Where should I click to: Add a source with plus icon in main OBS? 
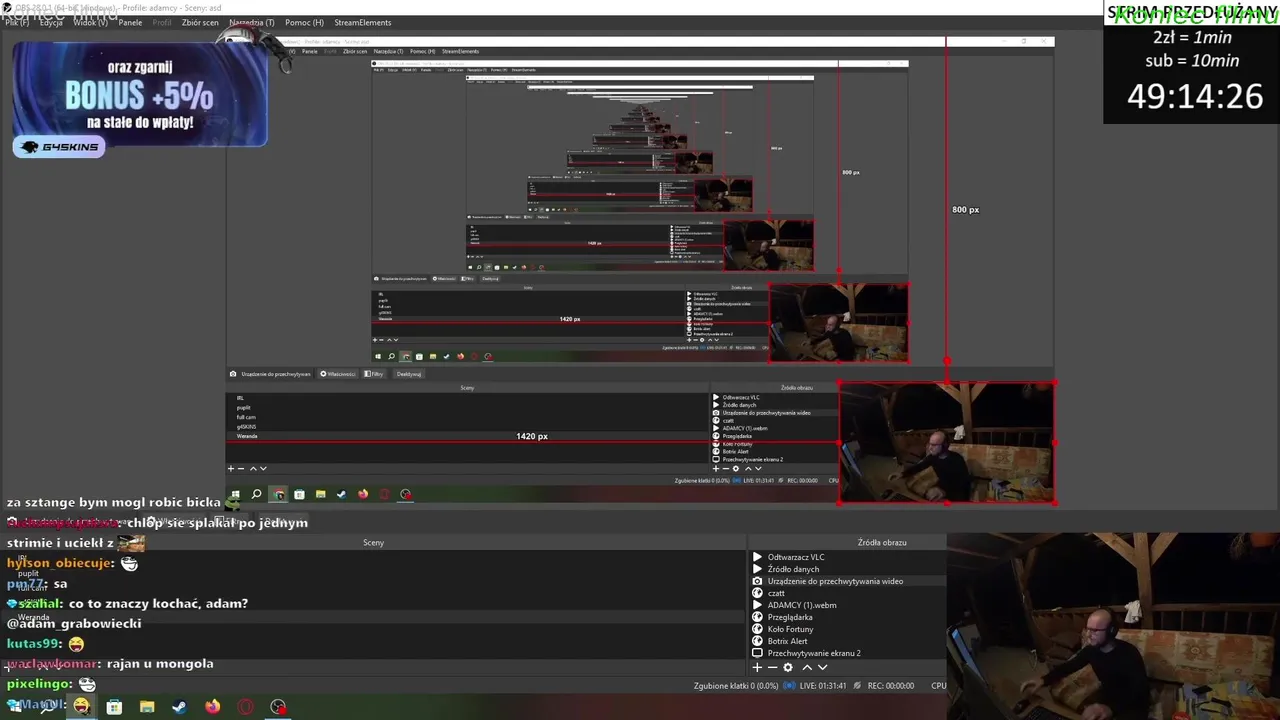click(x=757, y=667)
